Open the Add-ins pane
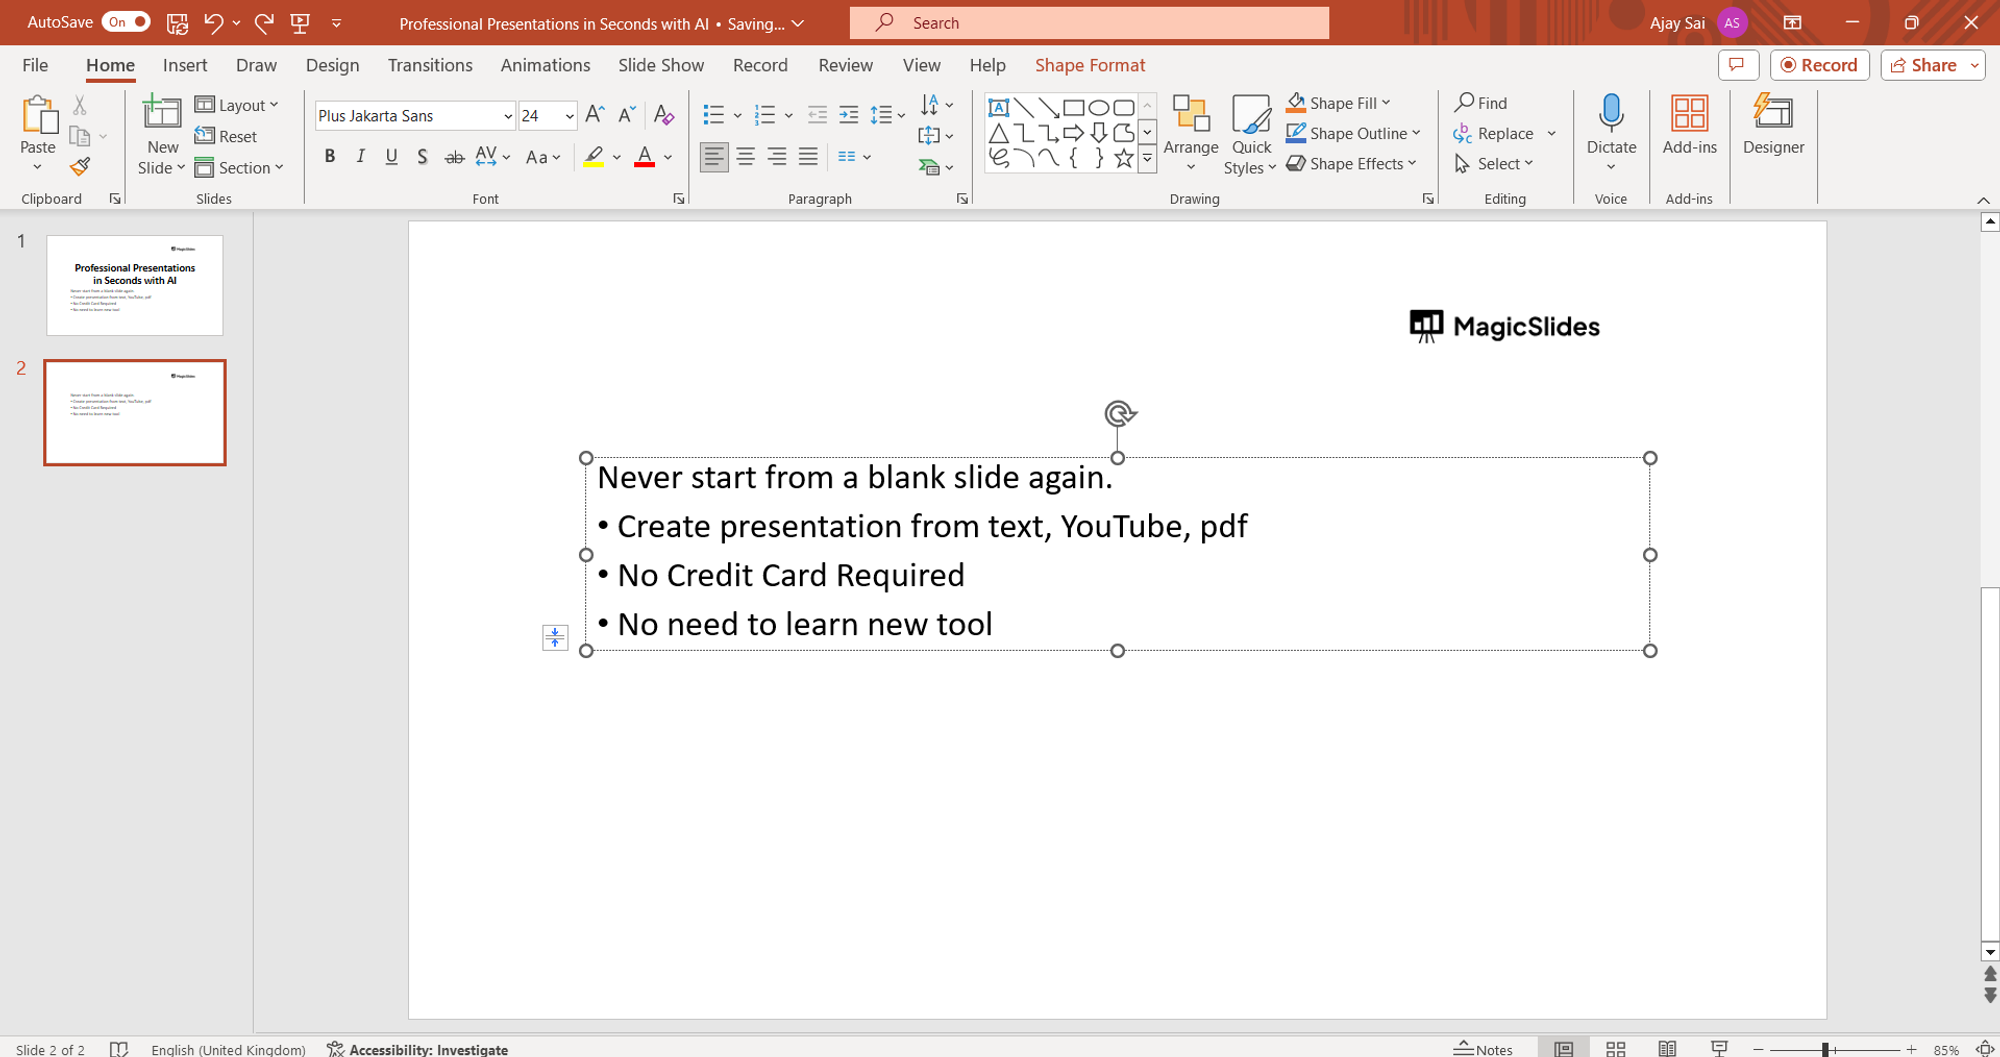 pos(1689,125)
